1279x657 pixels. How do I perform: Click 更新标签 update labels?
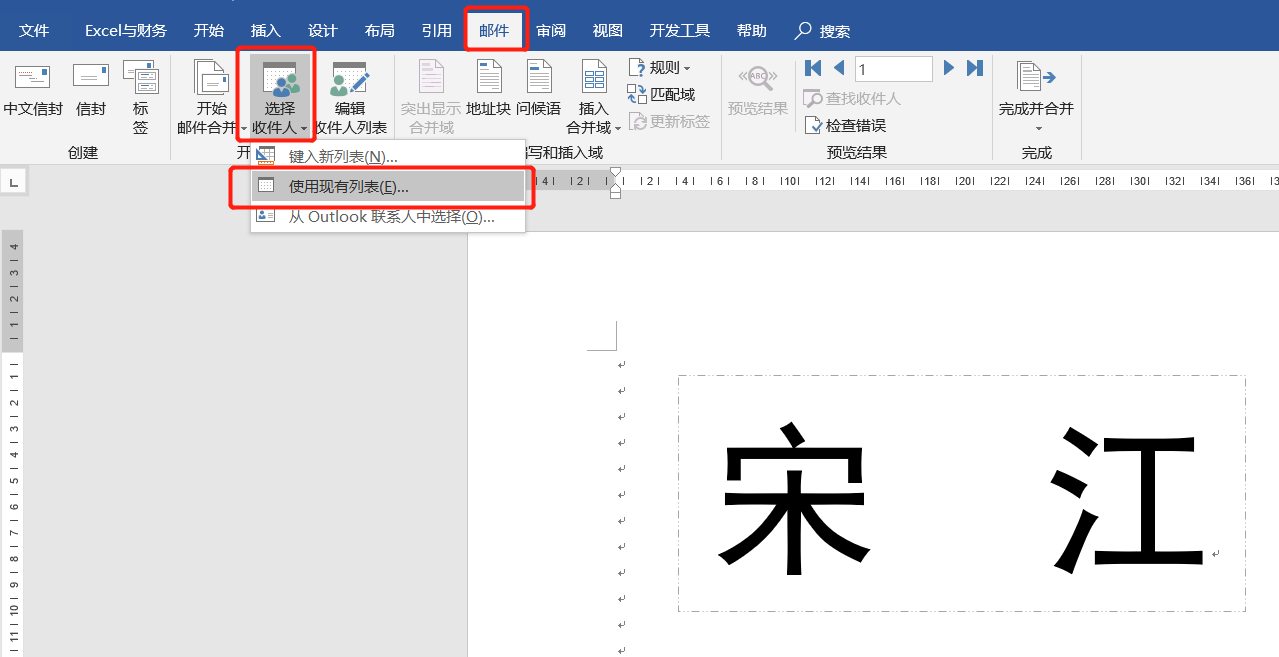click(669, 121)
